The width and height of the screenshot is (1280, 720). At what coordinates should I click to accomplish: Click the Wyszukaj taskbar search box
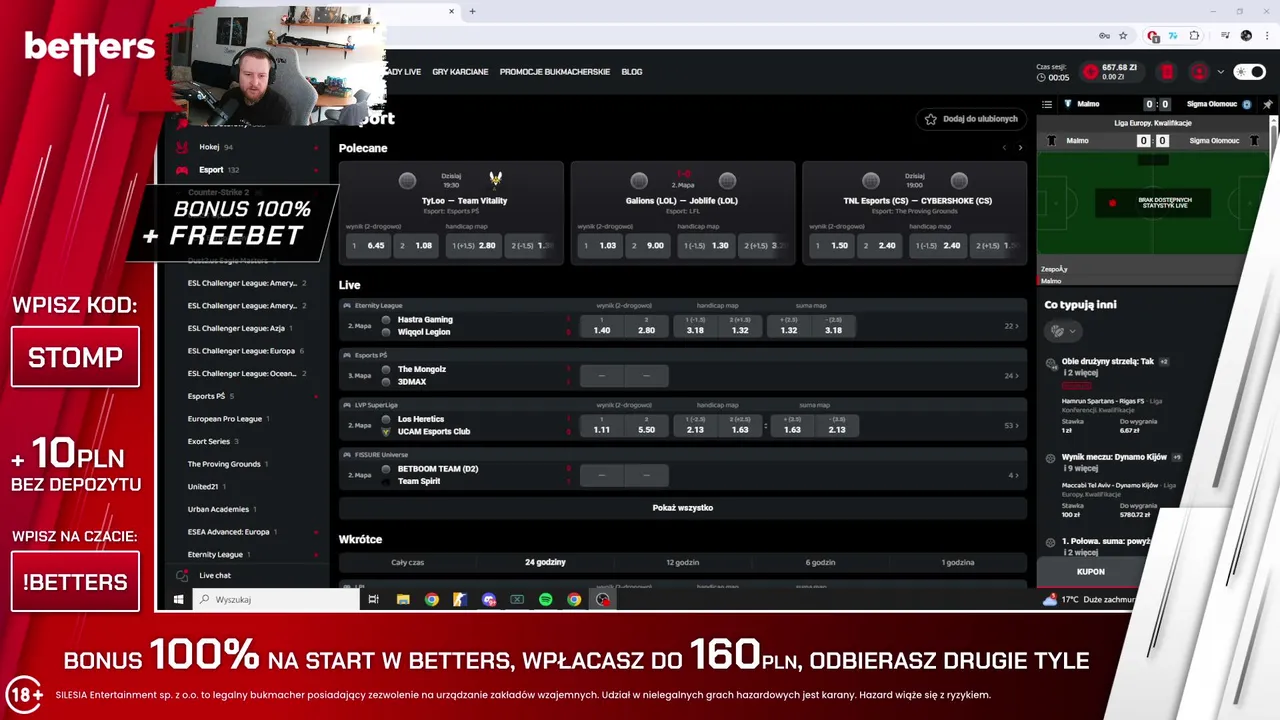pos(276,599)
